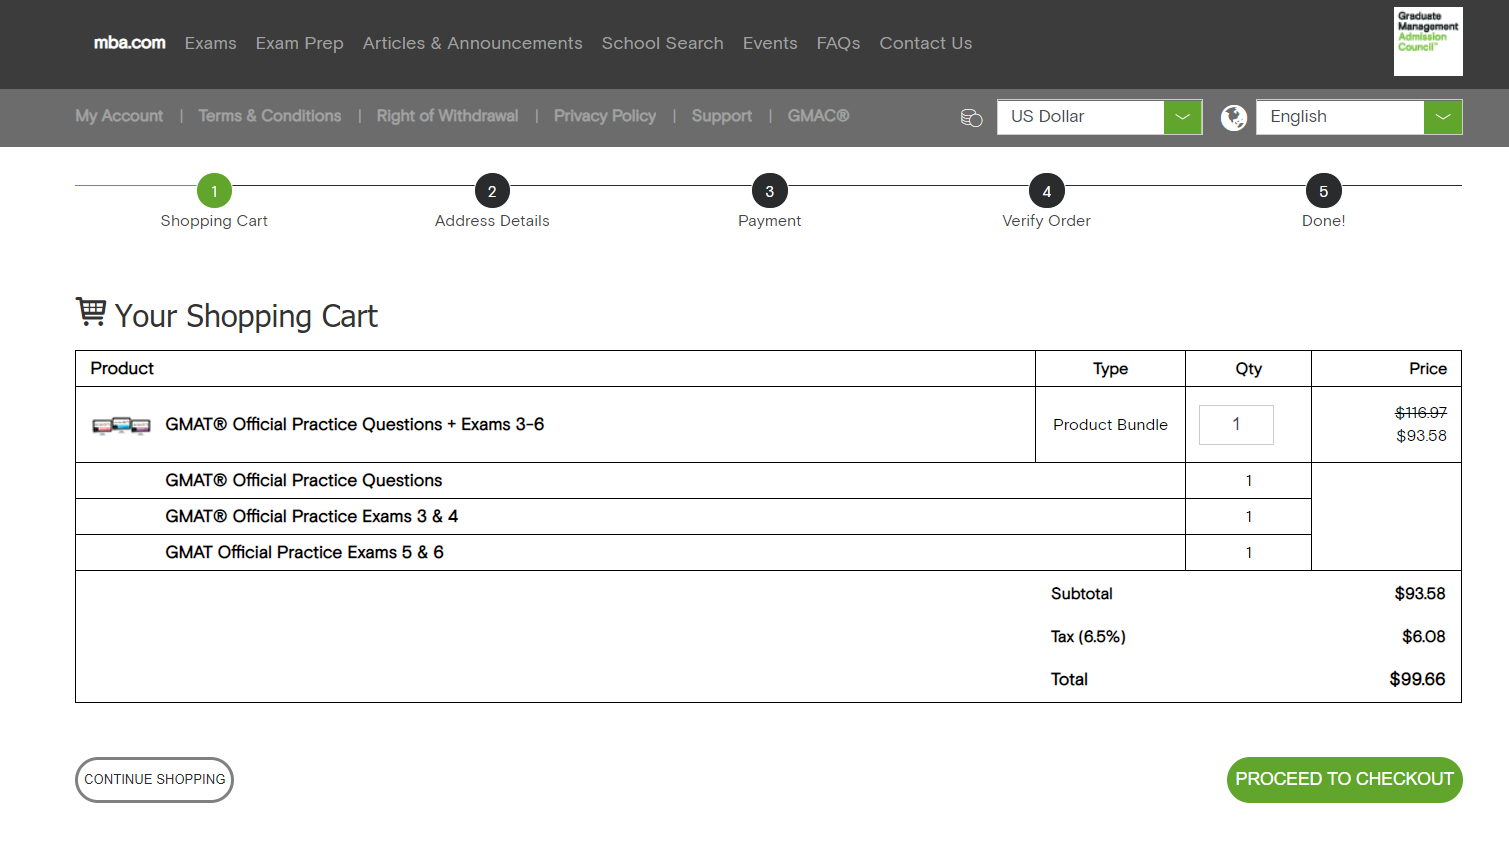
Task: Click the currency coins icon
Action: (969, 117)
